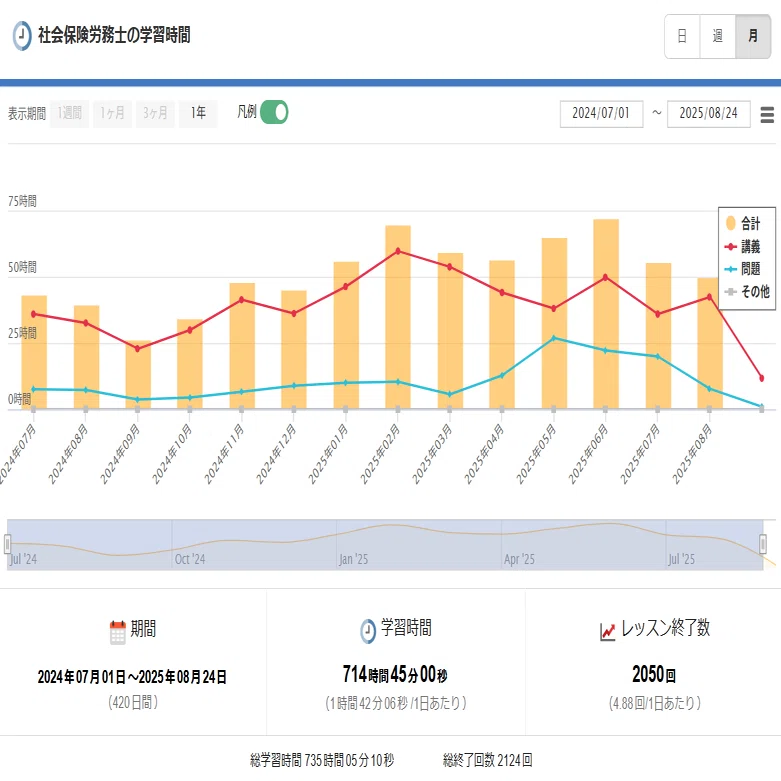Click the navigator at Jan '25
This screenshot has height=781, width=781.
click(354, 559)
